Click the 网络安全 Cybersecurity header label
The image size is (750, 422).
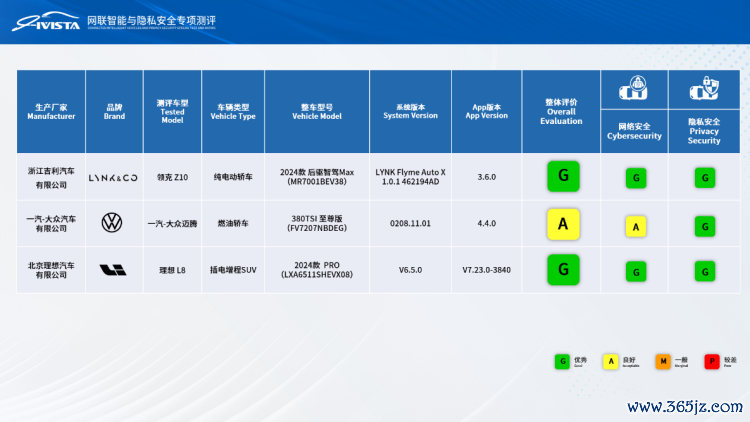point(634,131)
